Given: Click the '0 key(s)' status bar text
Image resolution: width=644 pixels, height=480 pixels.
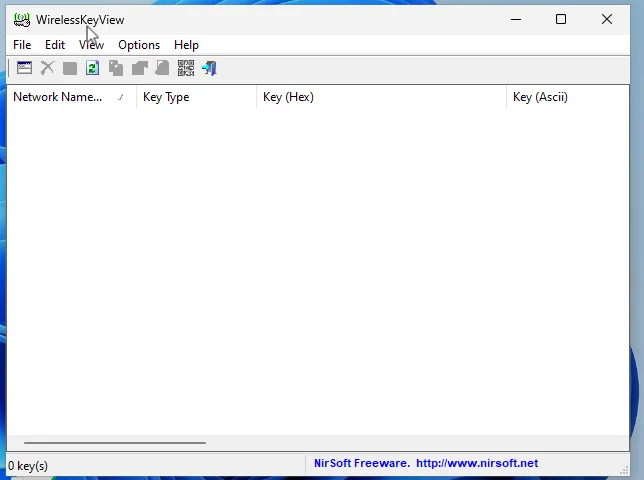Looking at the screenshot, I should (x=28, y=466).
